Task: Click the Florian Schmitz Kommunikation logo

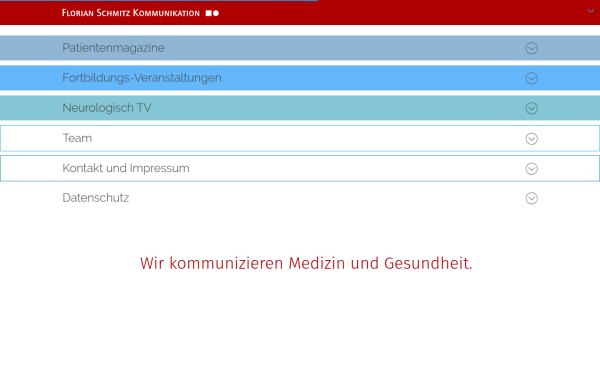Action: point(140,13)
